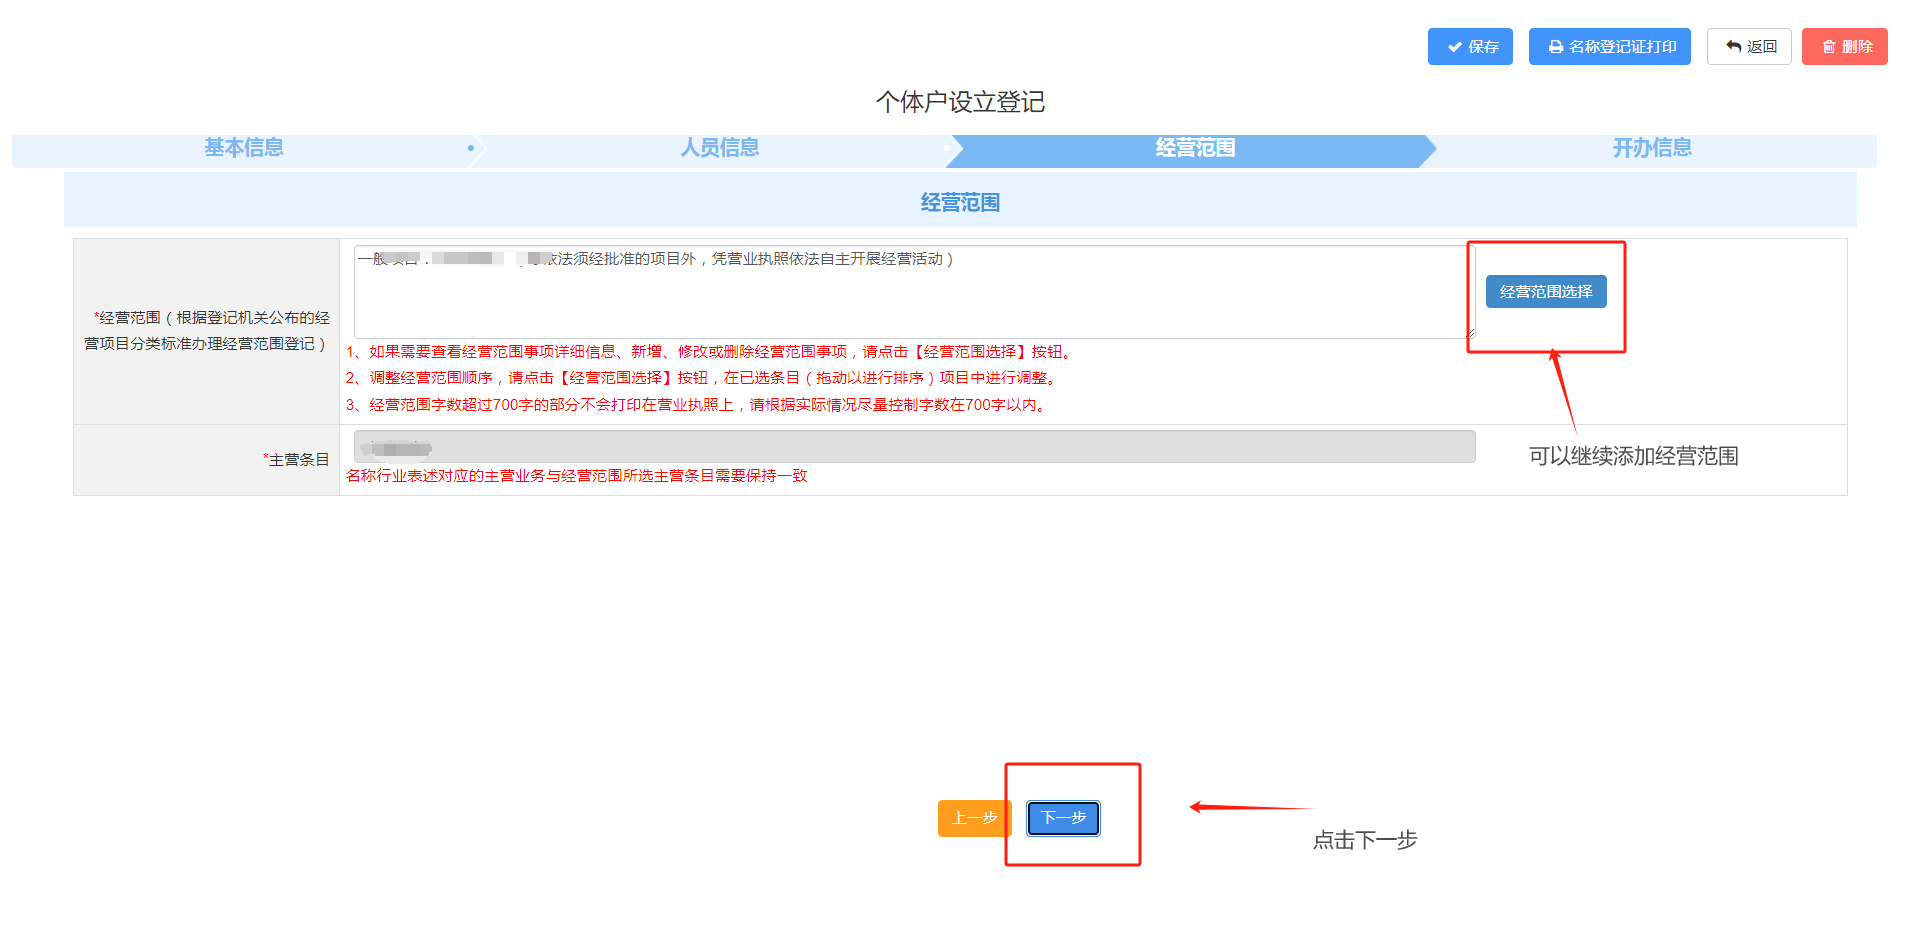Open the 开办信息 step tab
The width and height of the screenshot is (1920, 929).
pos(1651,148)
